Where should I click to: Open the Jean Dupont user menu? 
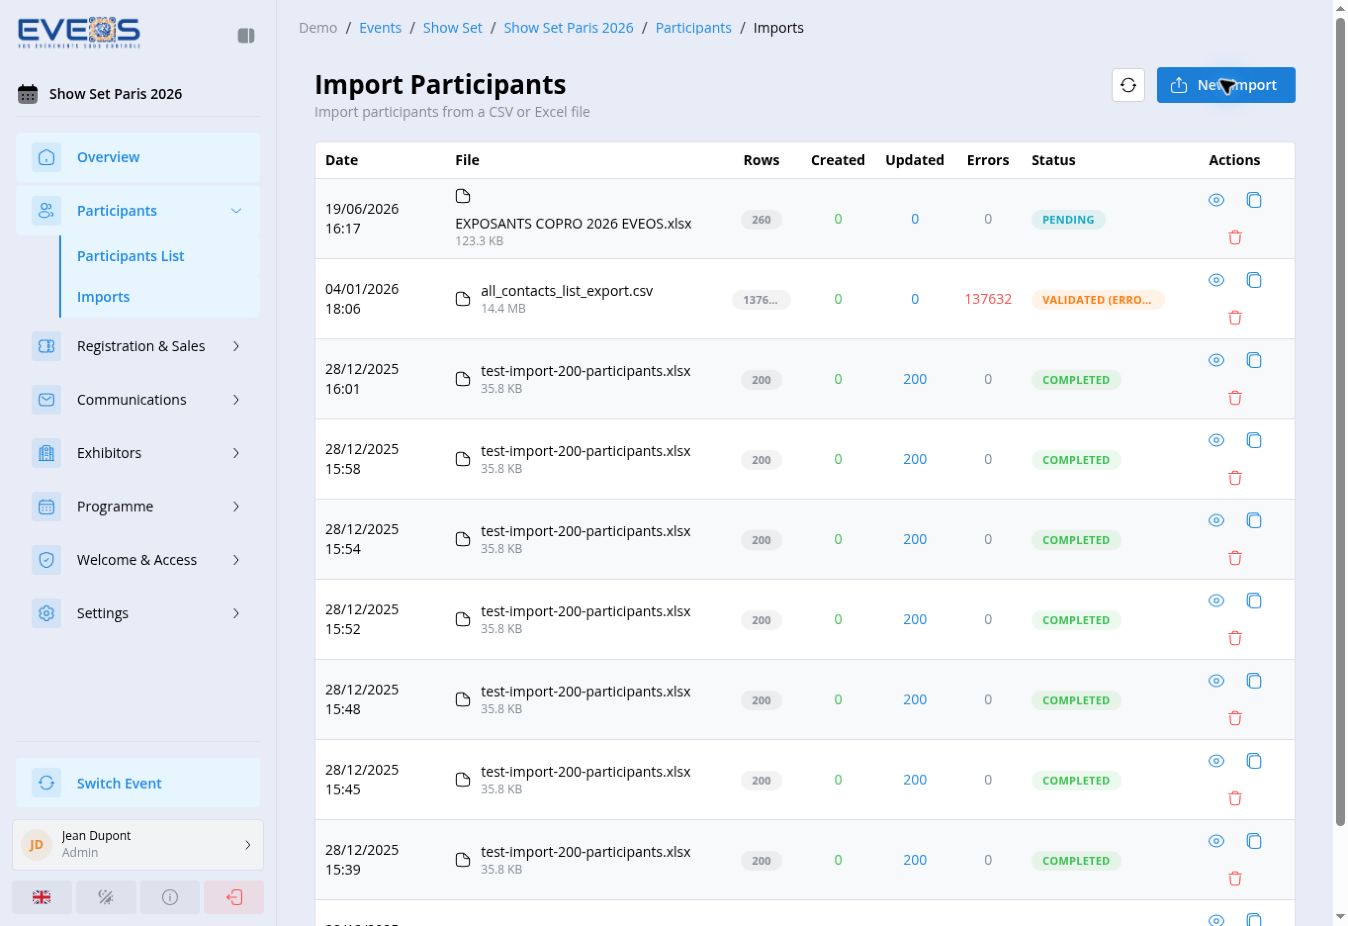point(138,845)
